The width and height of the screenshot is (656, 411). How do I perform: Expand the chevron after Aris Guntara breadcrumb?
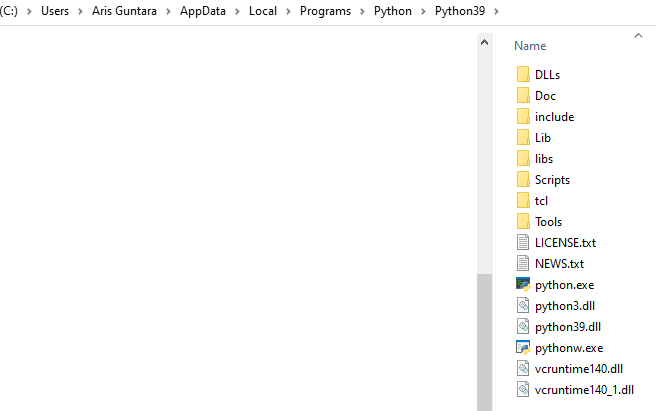point(168,11)
